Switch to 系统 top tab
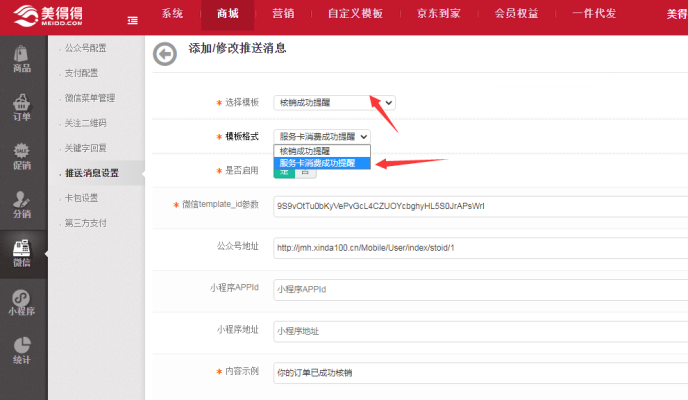 pyautogui.click(x=172, y=14)
